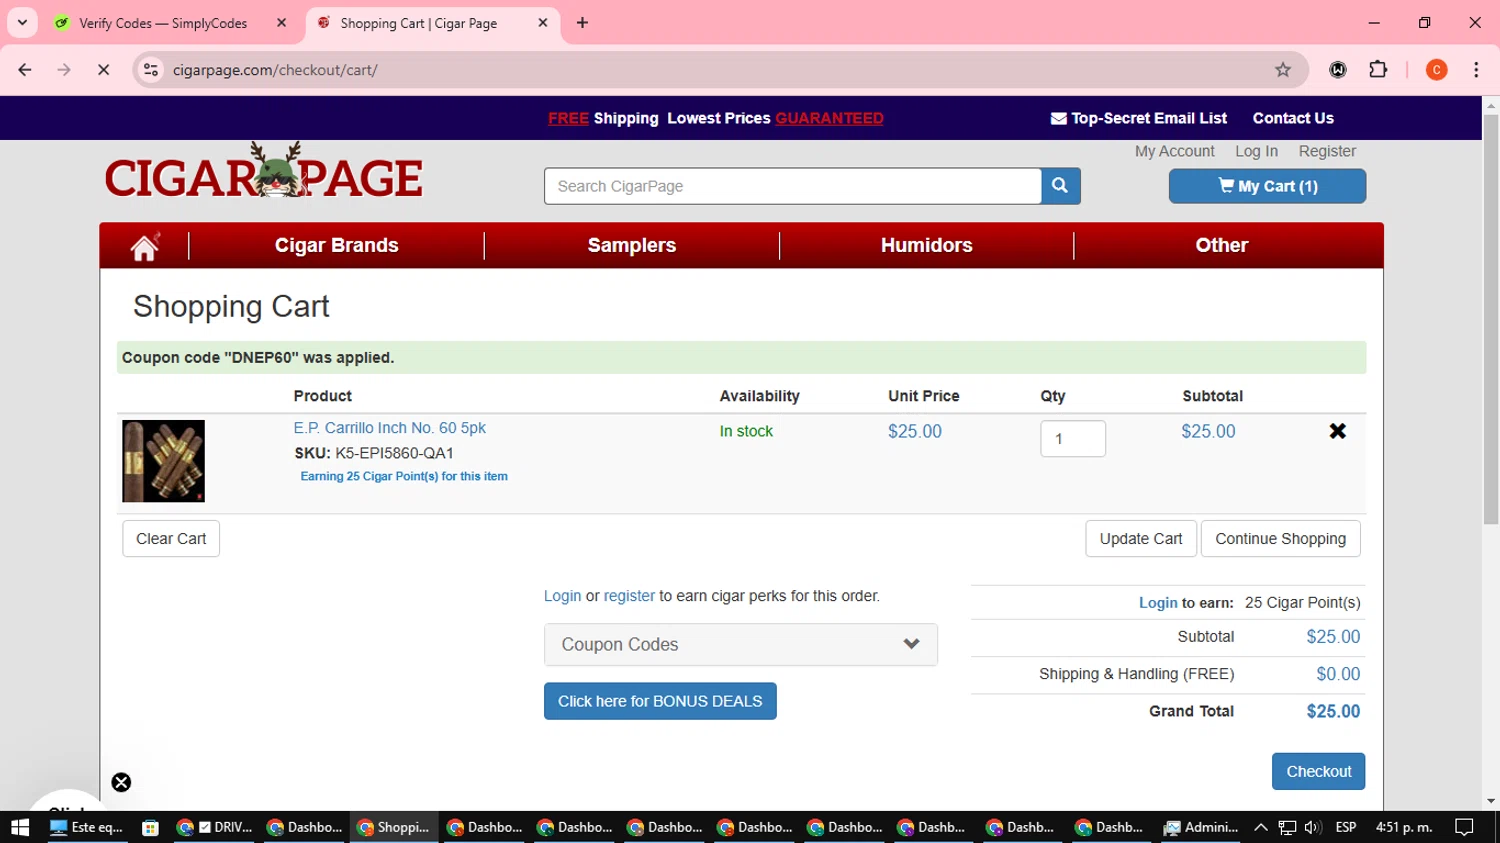Viewport: 1500px width, 843px height.
Task: Close the Shopping Cart tab
Action: click(x=543, y=22)
